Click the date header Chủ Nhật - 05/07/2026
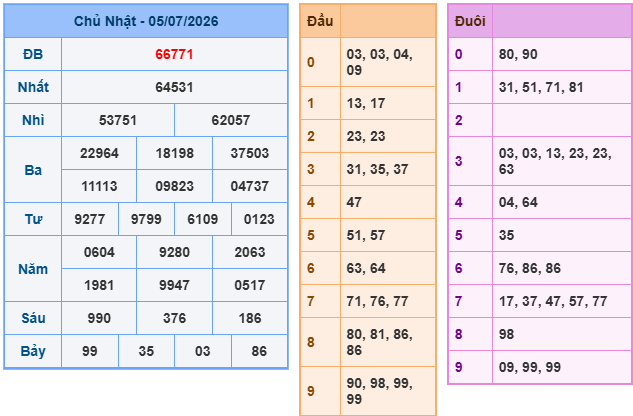633x416 pixels. (x=146, y=21)
